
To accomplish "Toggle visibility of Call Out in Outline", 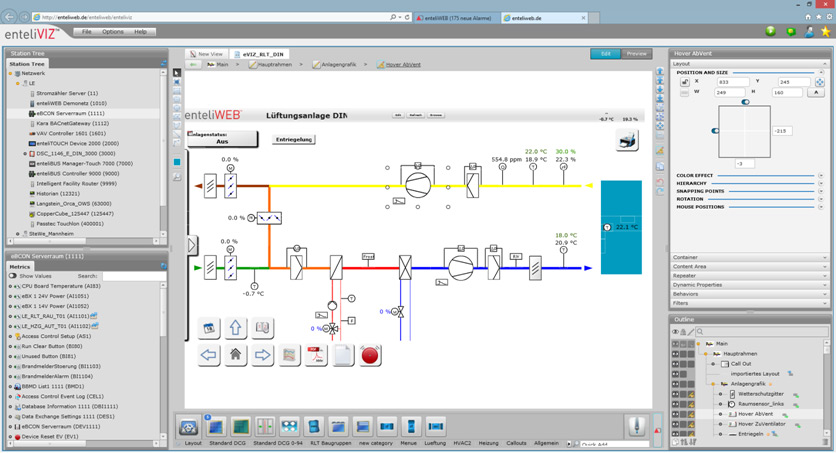I will pos(676,364).
